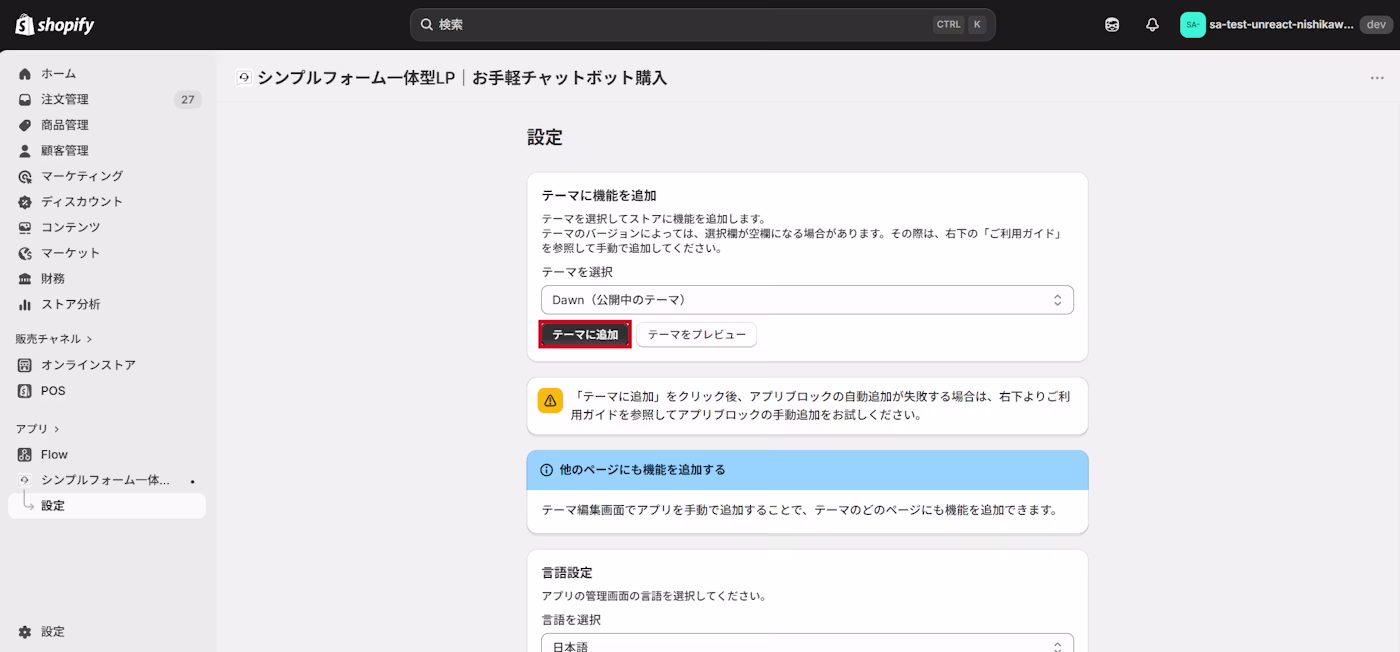1400x652 pixels.
Task: Click the search magnifier icon
Action: [427, 25]
